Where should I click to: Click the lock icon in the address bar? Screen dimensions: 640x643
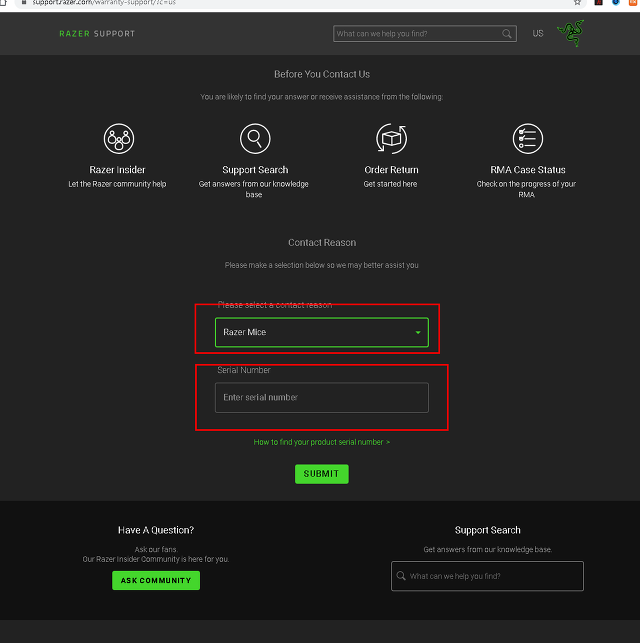point(24,2)
